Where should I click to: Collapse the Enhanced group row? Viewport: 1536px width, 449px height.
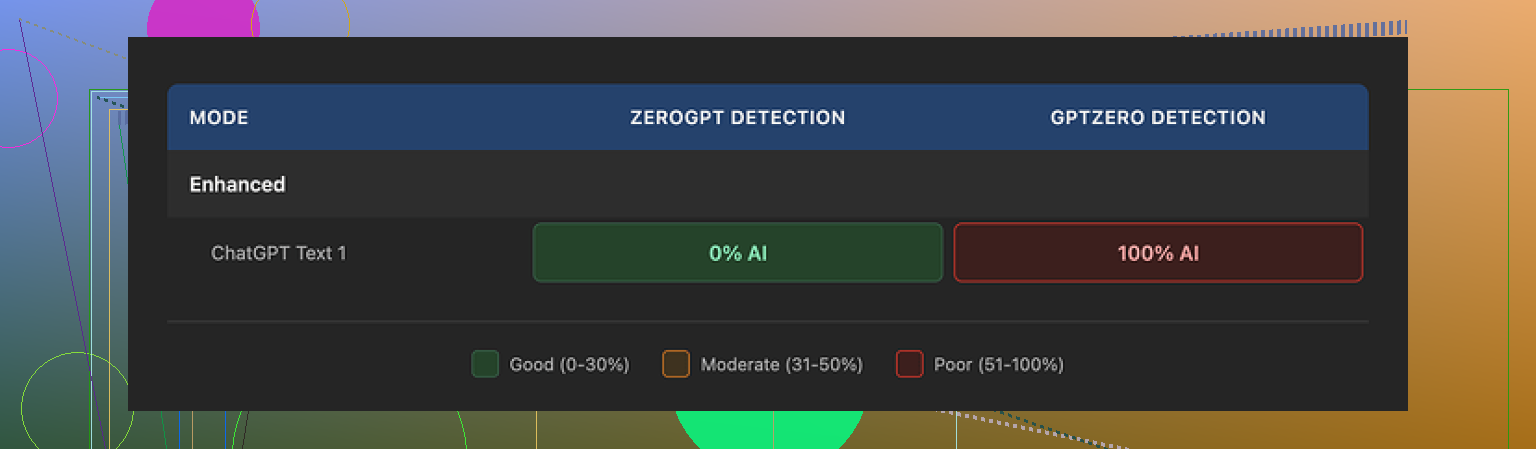pos(237,185)
